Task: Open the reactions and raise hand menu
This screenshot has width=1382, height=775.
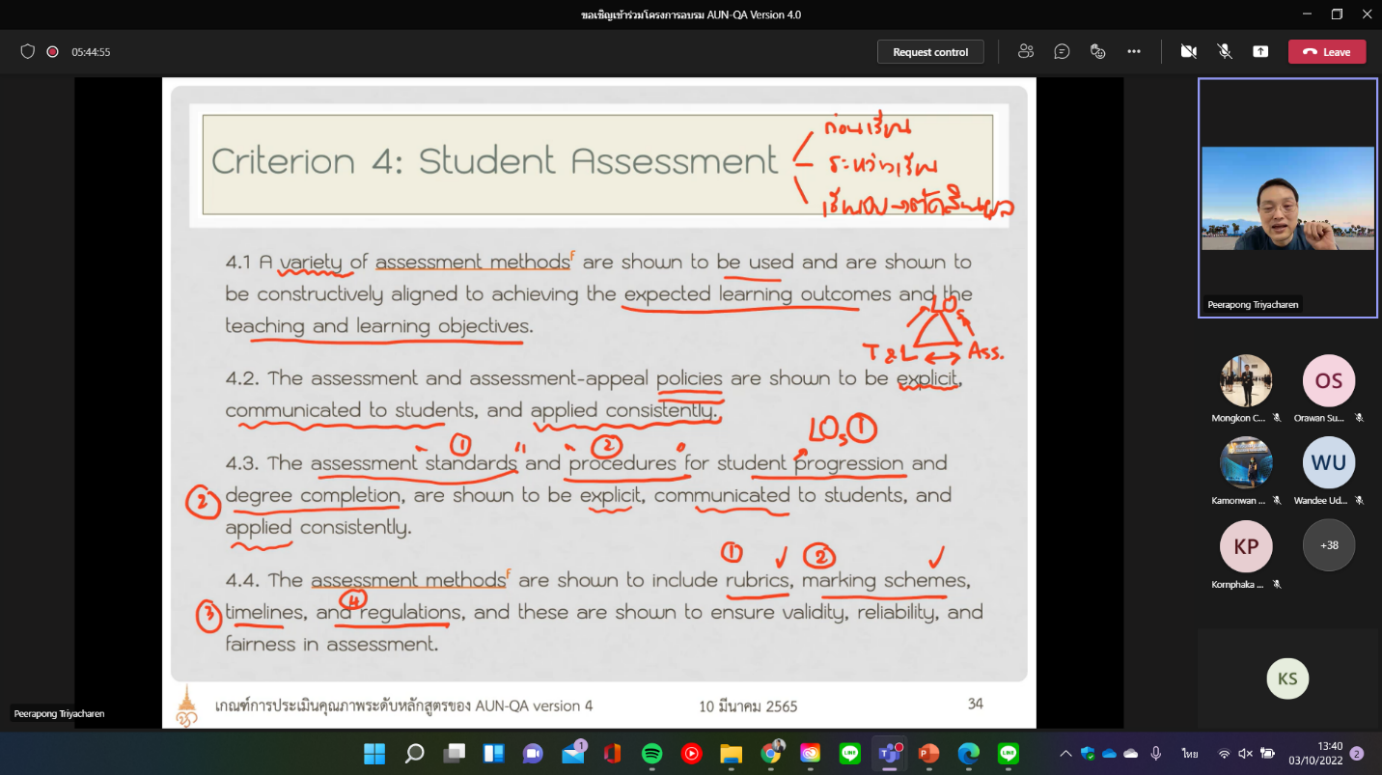Action: [x=1098, y=51]
